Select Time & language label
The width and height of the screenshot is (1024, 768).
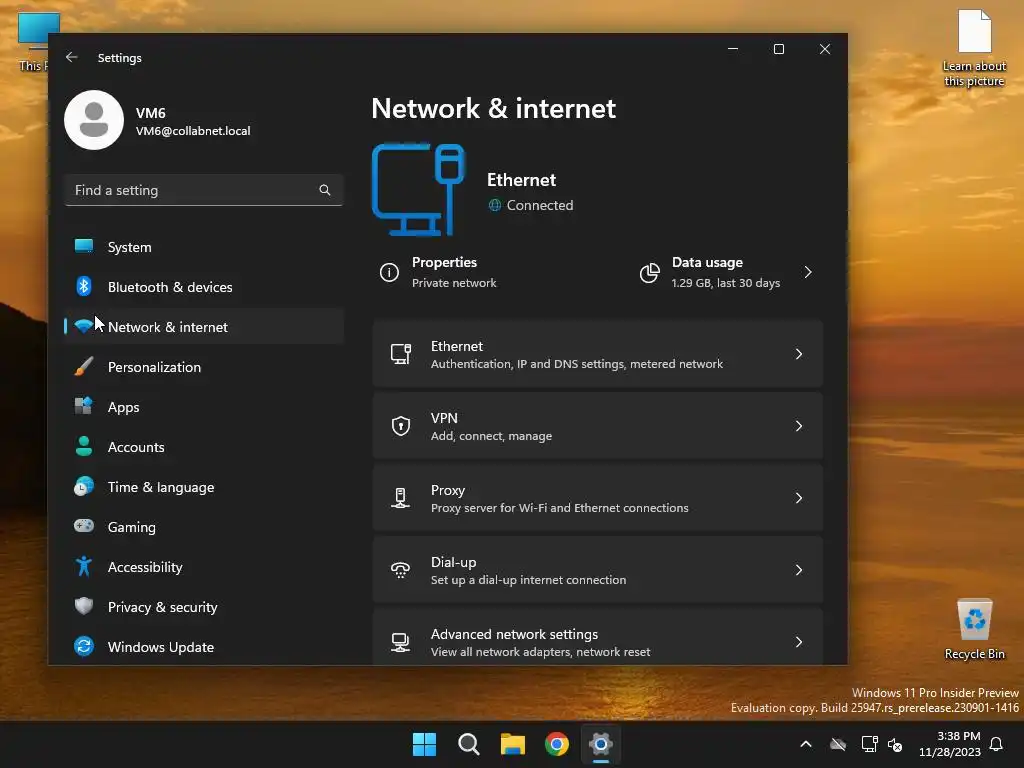pyautogui.click(x=161, y=487)
